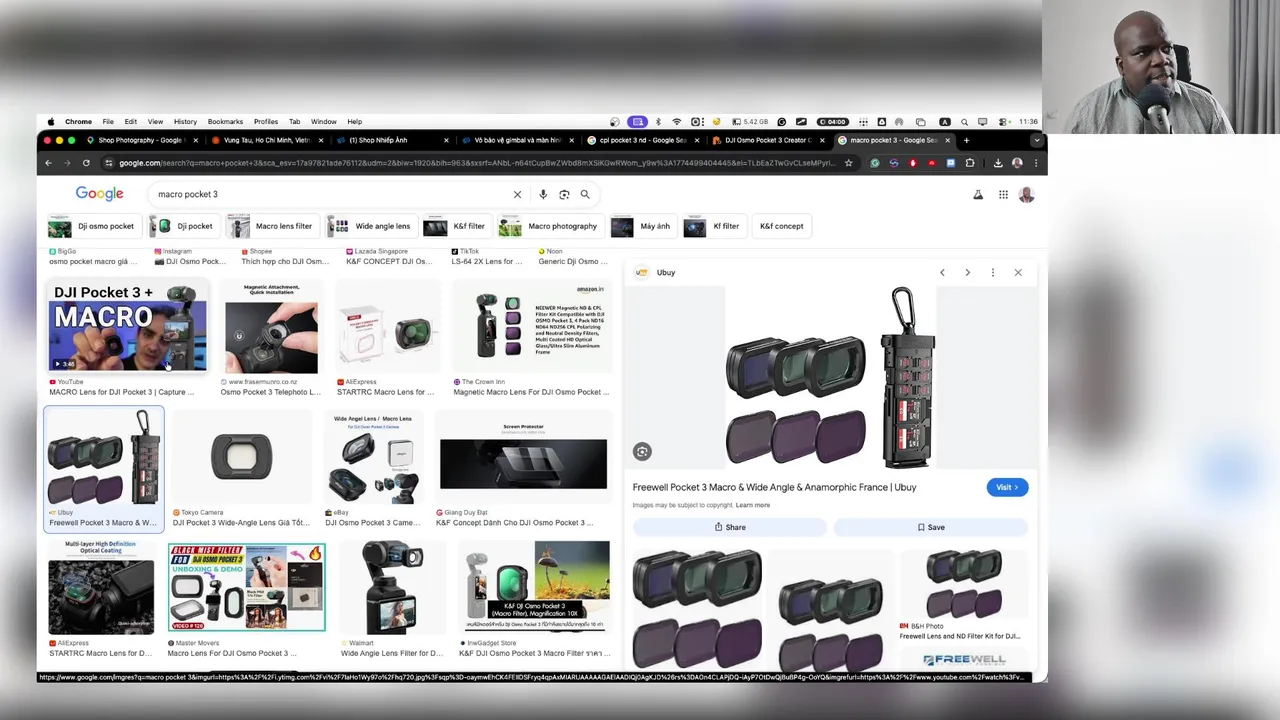The width and height of the screenshot is (1280, 720).
Task: Click the blue Visit button
Action: pyautogui.click(x=1007, y=487)
